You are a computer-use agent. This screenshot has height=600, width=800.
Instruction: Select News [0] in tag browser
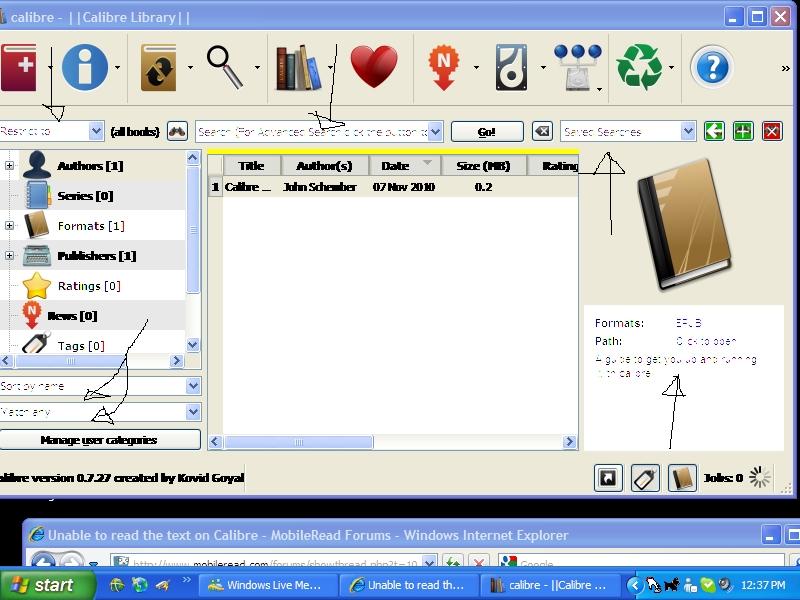[x=72, y=316]
